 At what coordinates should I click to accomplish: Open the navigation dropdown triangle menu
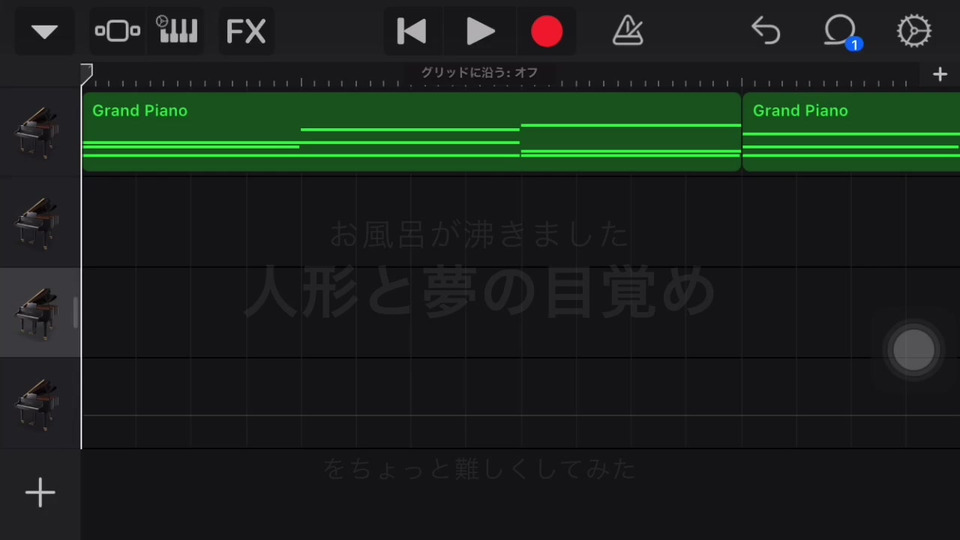tap(45, 31)
